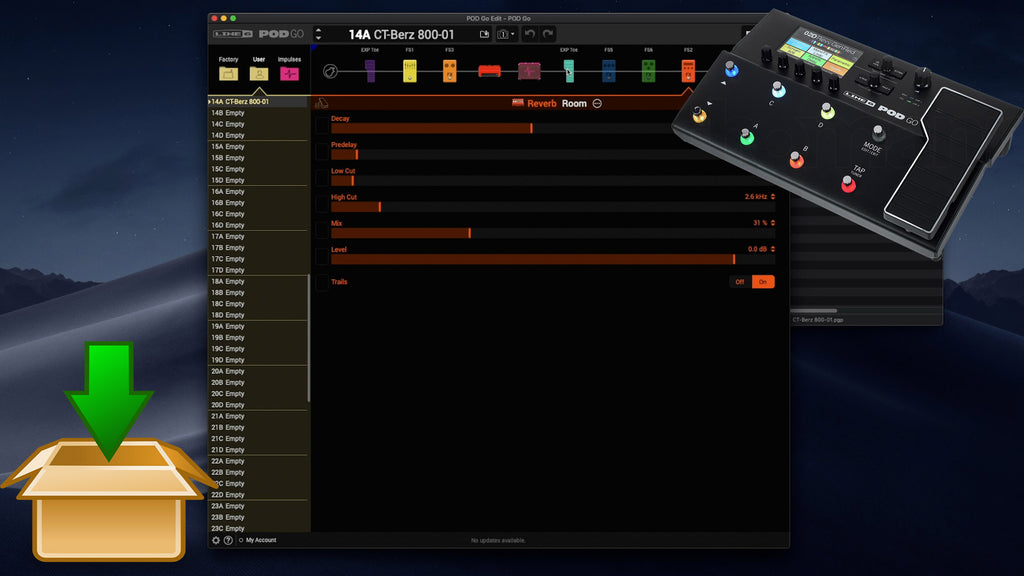Select preset 18A Empty in list
The image size is (1024, 576).
point(228,281)
